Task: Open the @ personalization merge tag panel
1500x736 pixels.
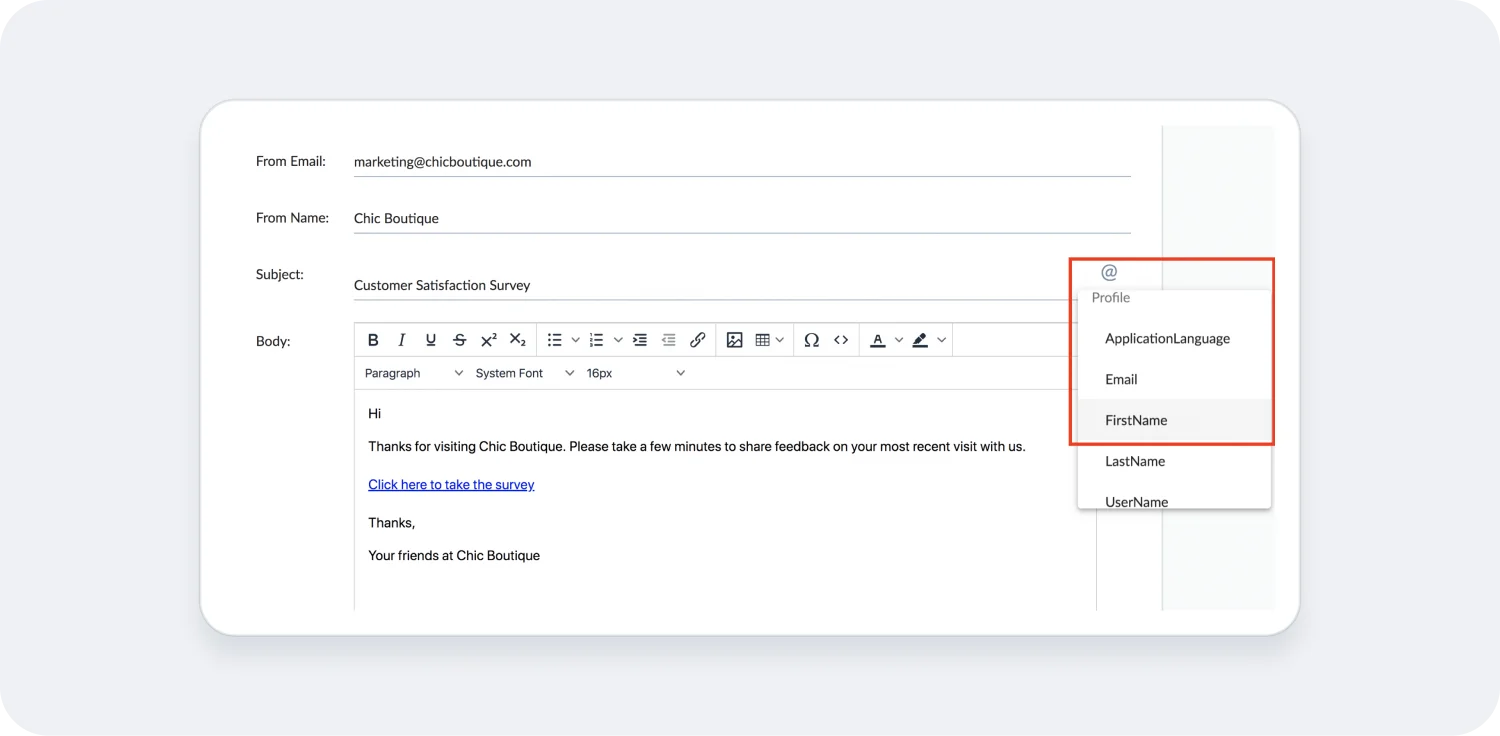Action: 1106,271
